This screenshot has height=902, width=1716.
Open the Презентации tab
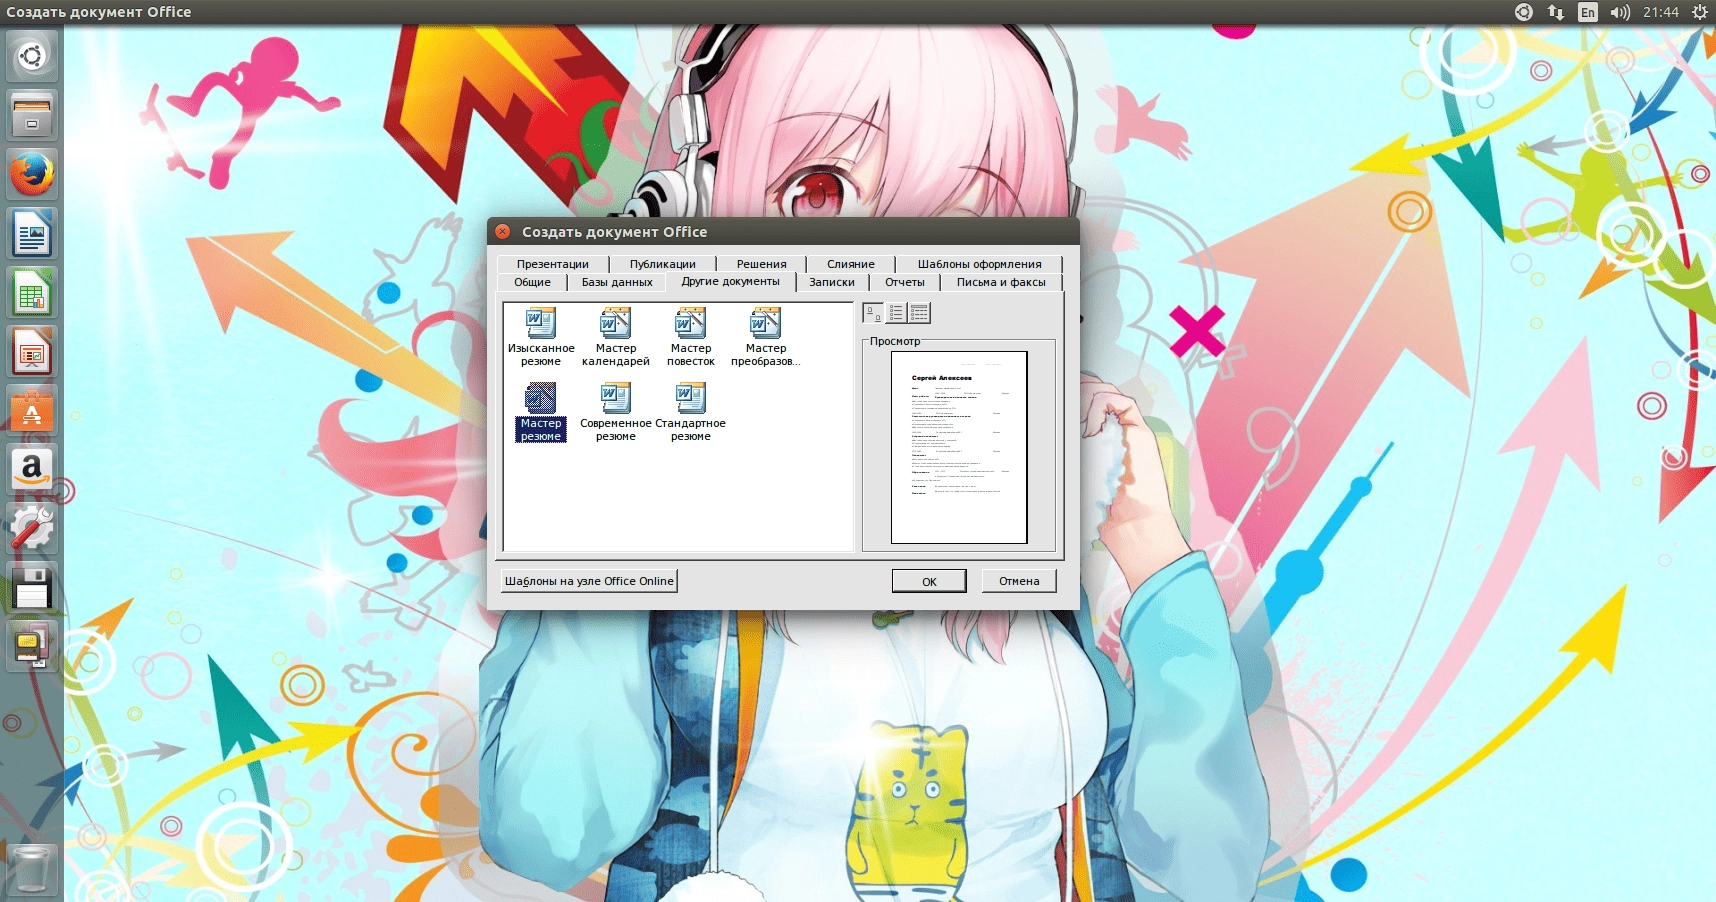pos(553,264)
